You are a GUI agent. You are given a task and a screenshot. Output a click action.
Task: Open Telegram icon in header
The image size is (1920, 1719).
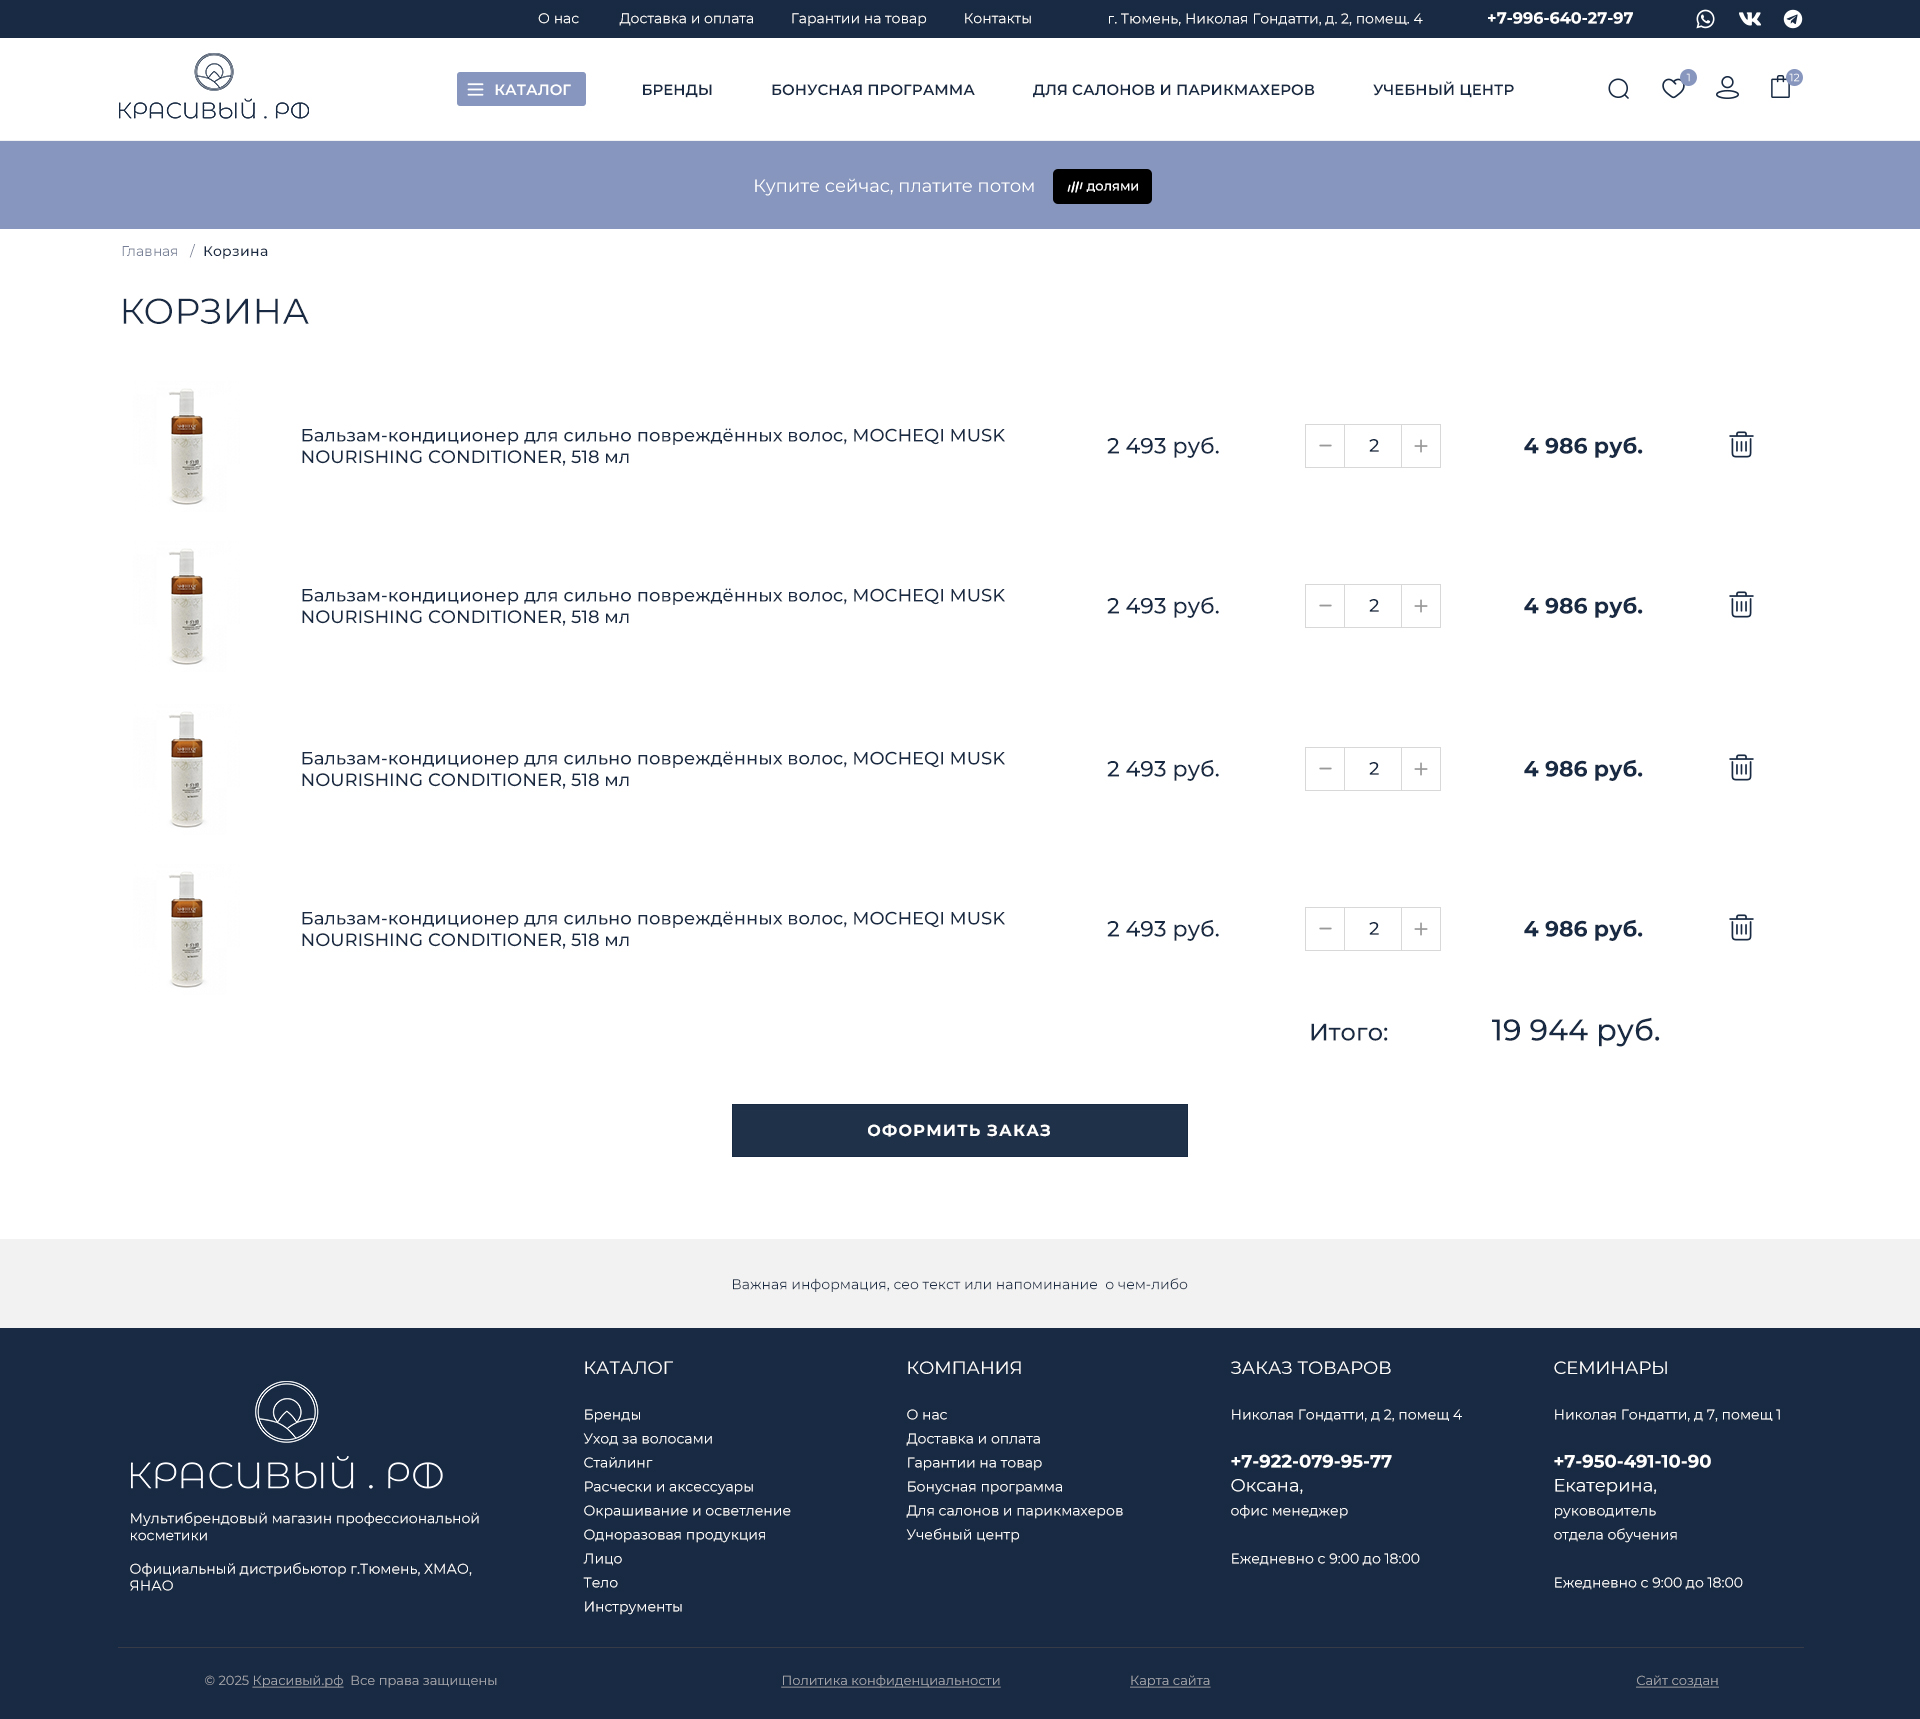pos(1793,19)
